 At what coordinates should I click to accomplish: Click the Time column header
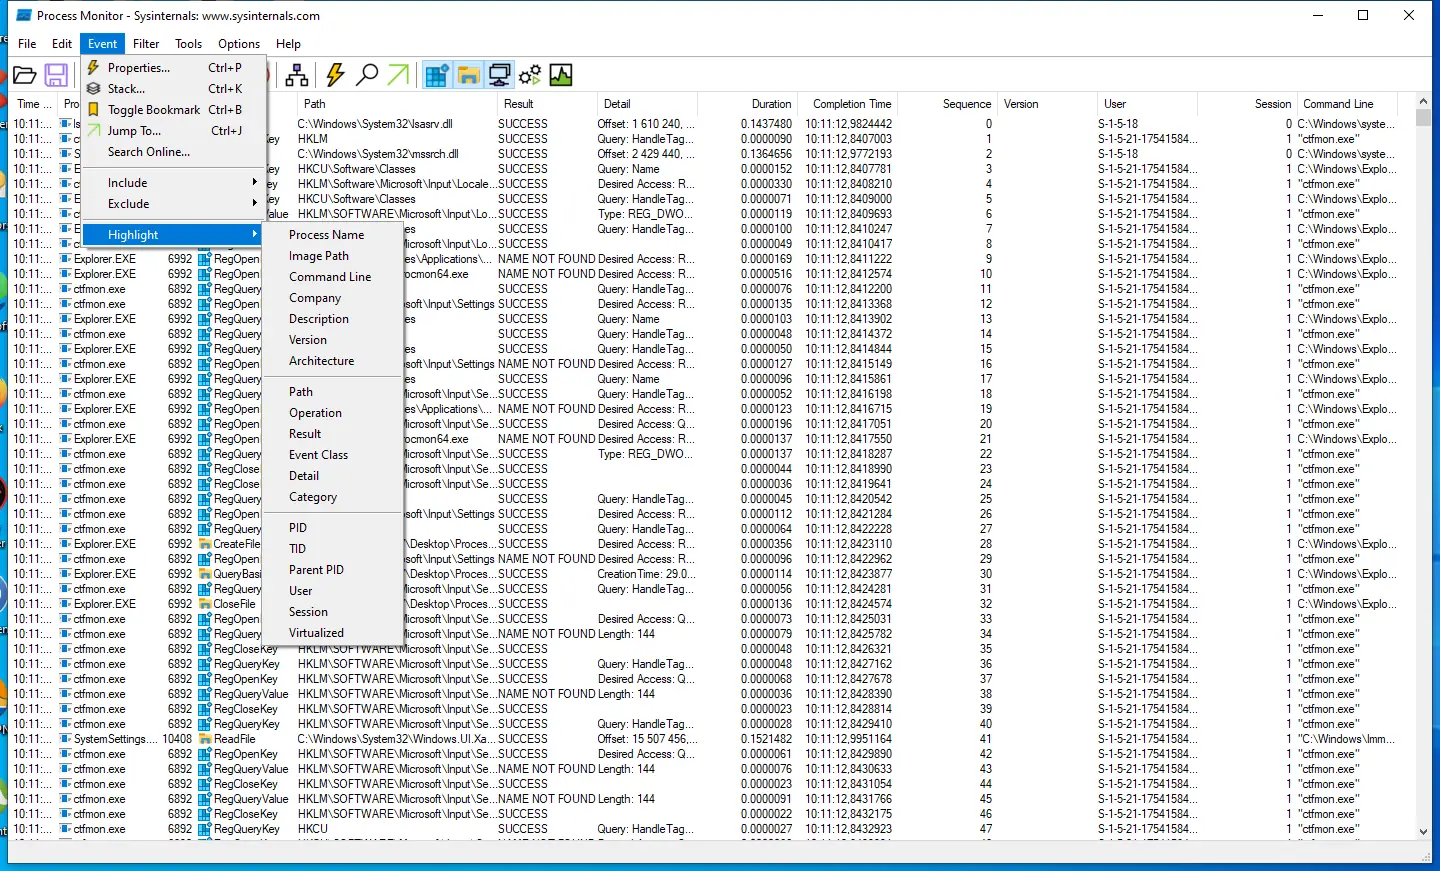[35, 104]
